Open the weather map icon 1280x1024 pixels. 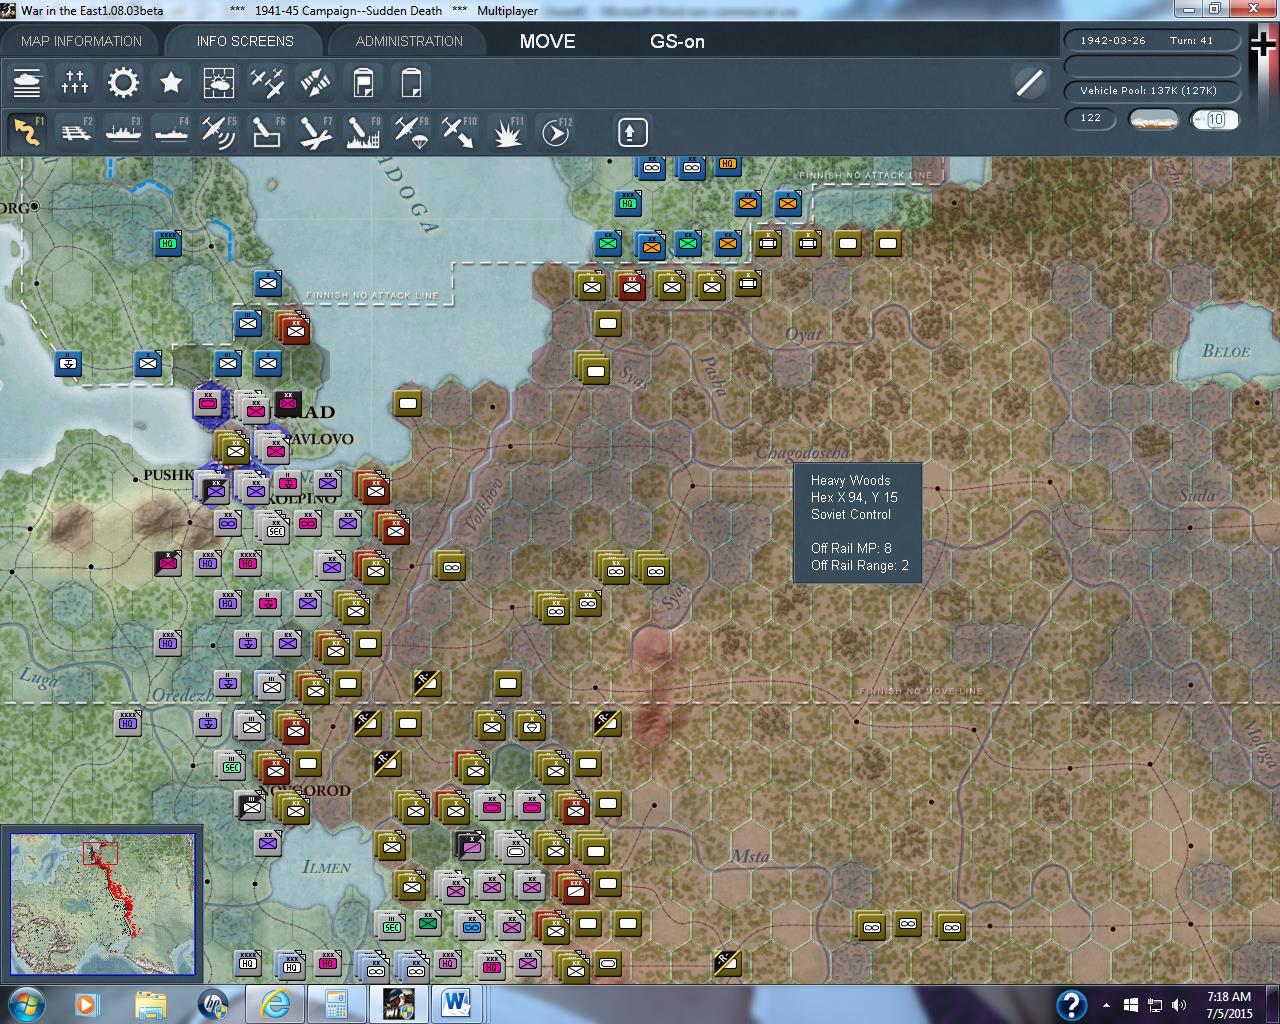click(x=219, y=82)
